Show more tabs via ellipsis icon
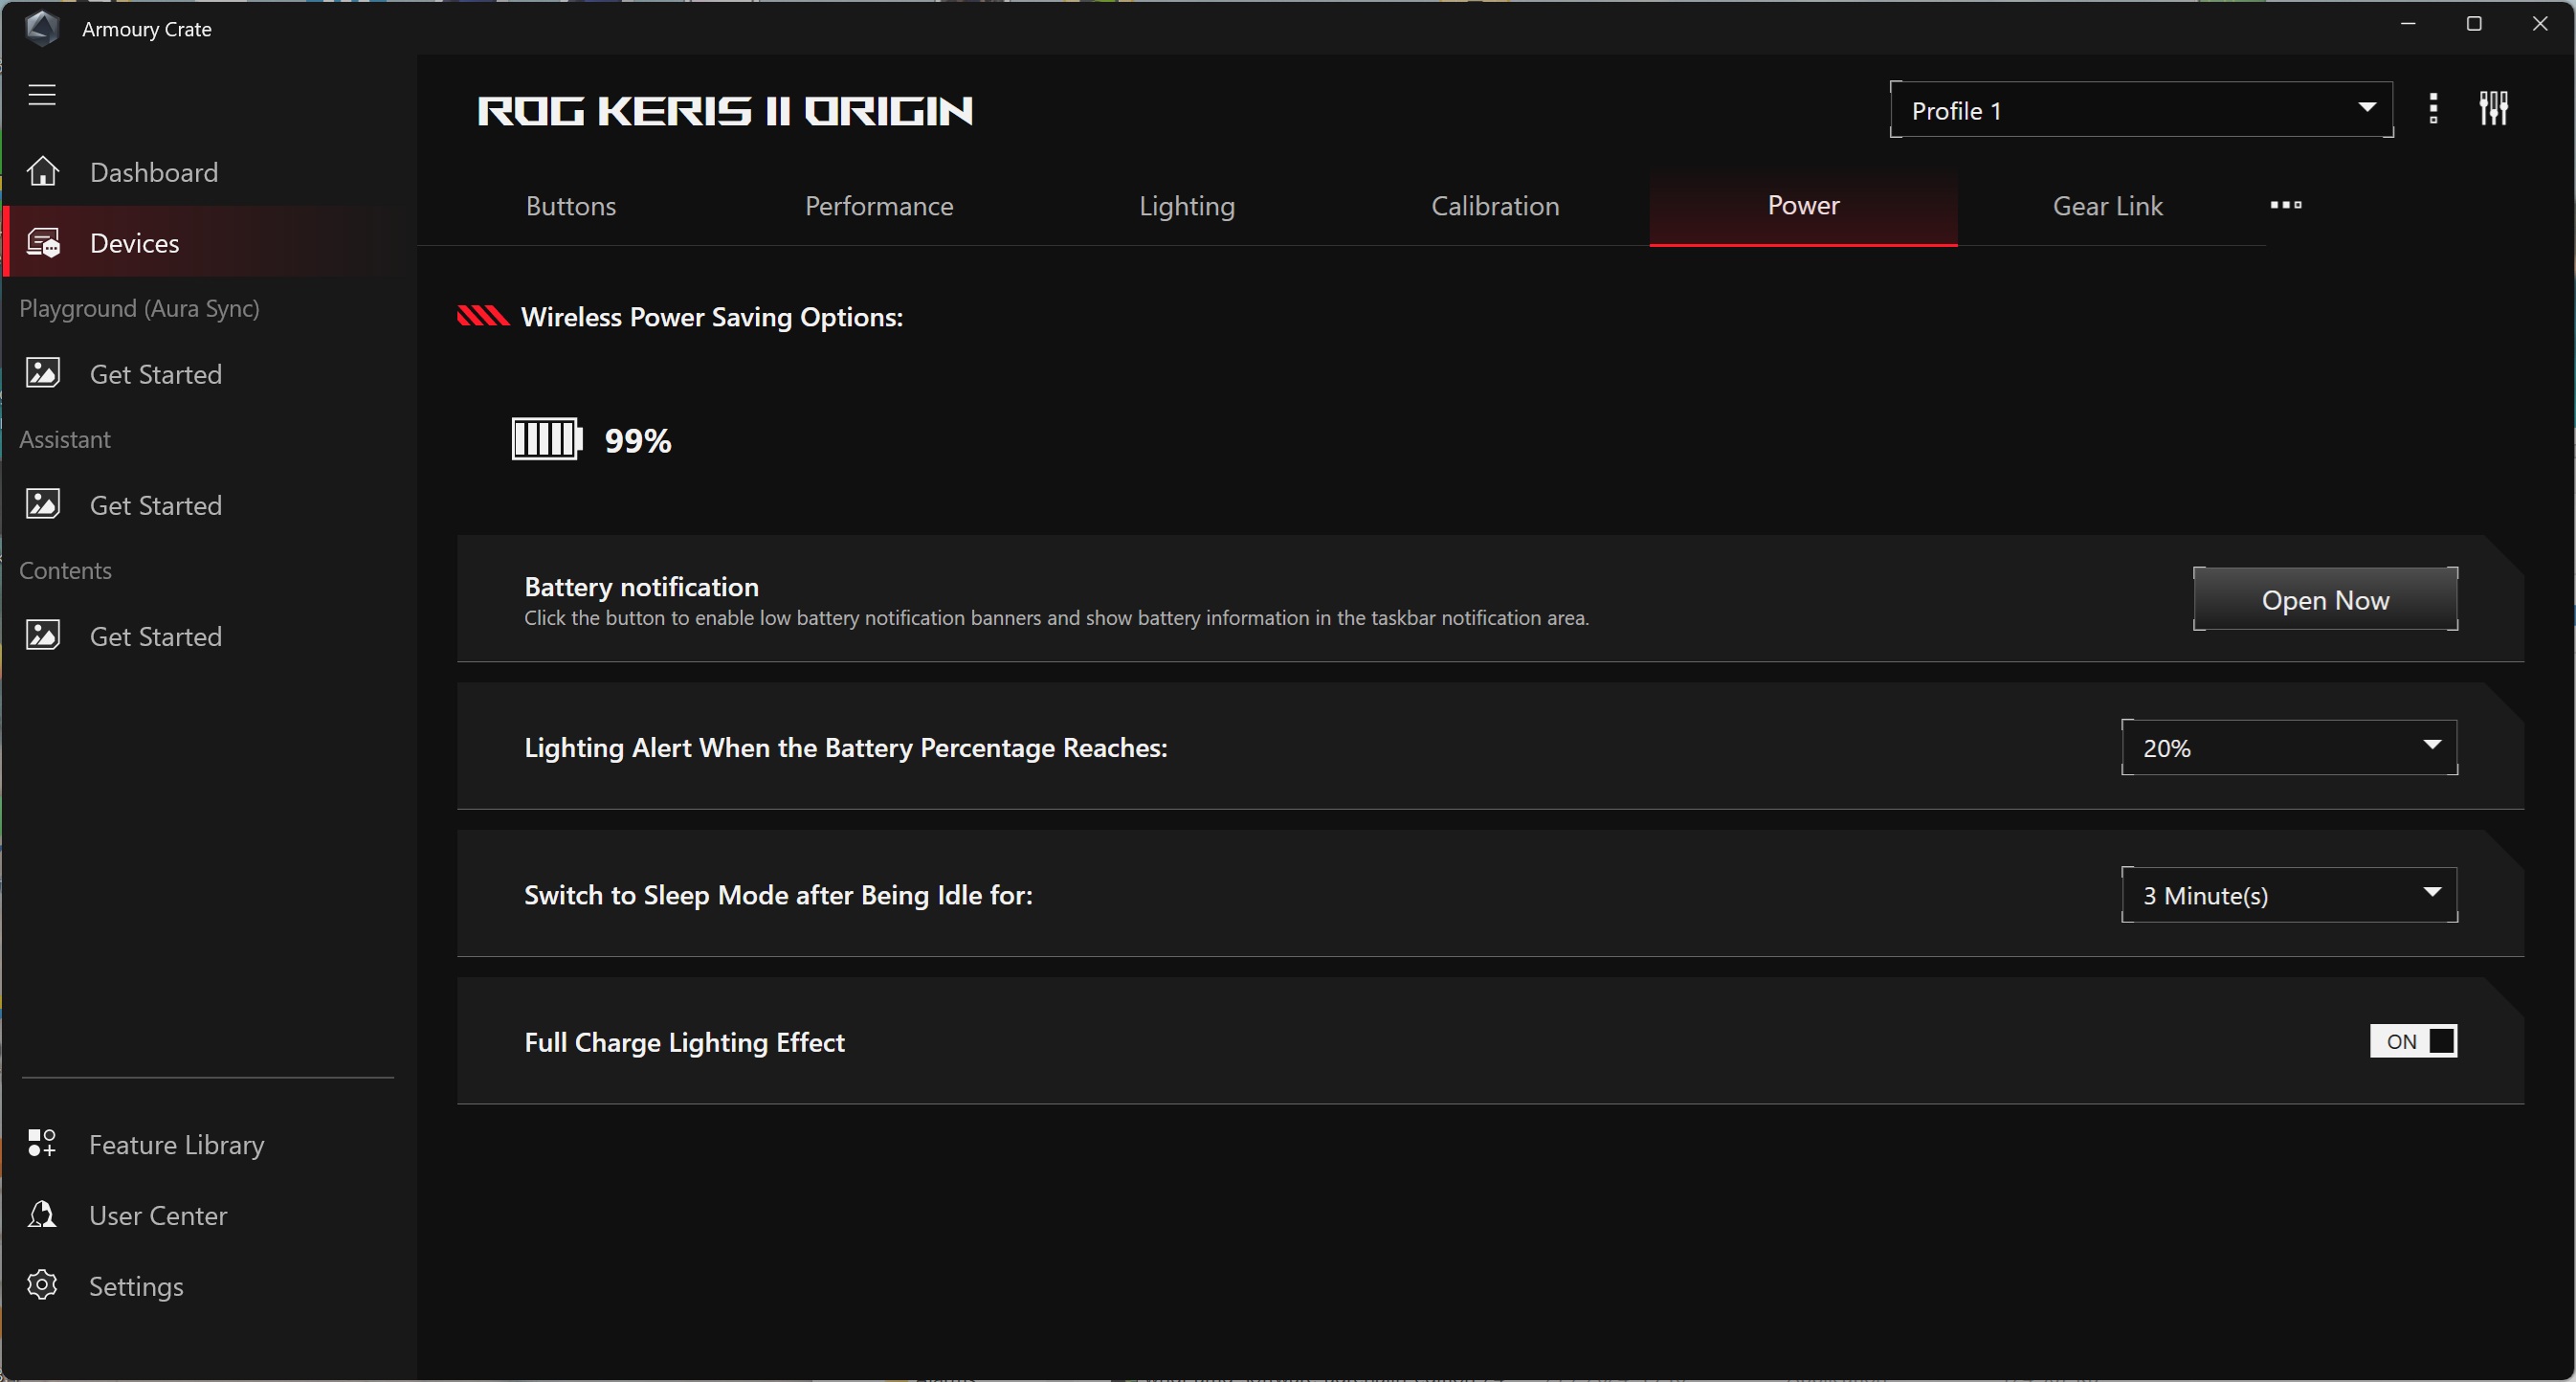Image resolution: width=2576 pixels, height=1382 pixels. [x=2286, y=205]
